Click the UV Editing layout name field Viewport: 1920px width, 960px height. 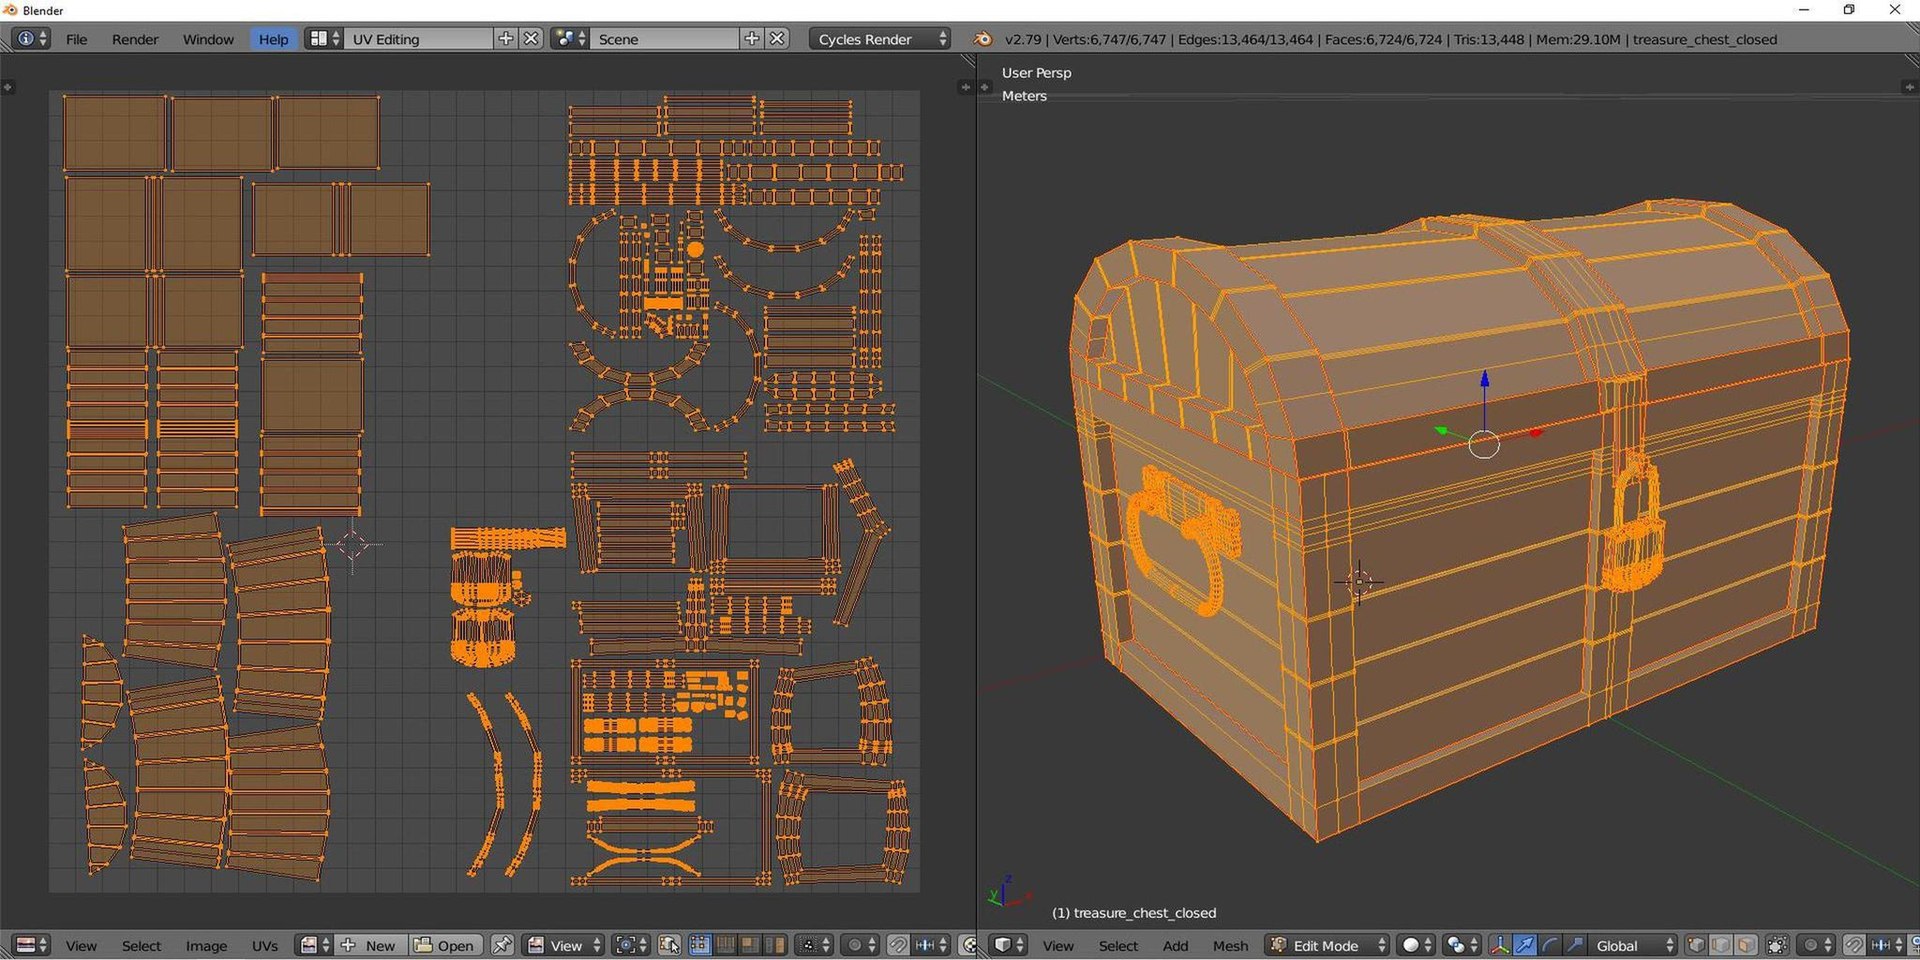coord(419,39)
